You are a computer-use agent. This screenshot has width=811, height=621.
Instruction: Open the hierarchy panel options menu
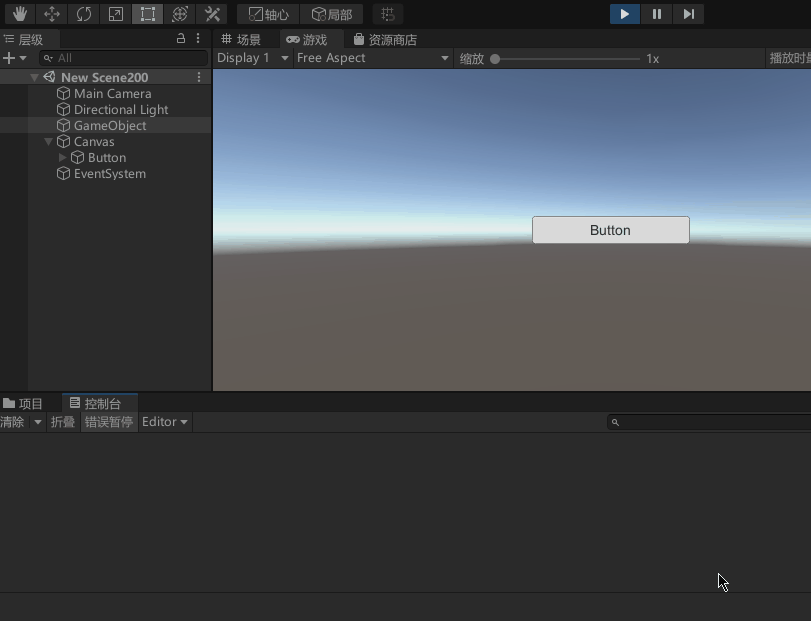198,38
